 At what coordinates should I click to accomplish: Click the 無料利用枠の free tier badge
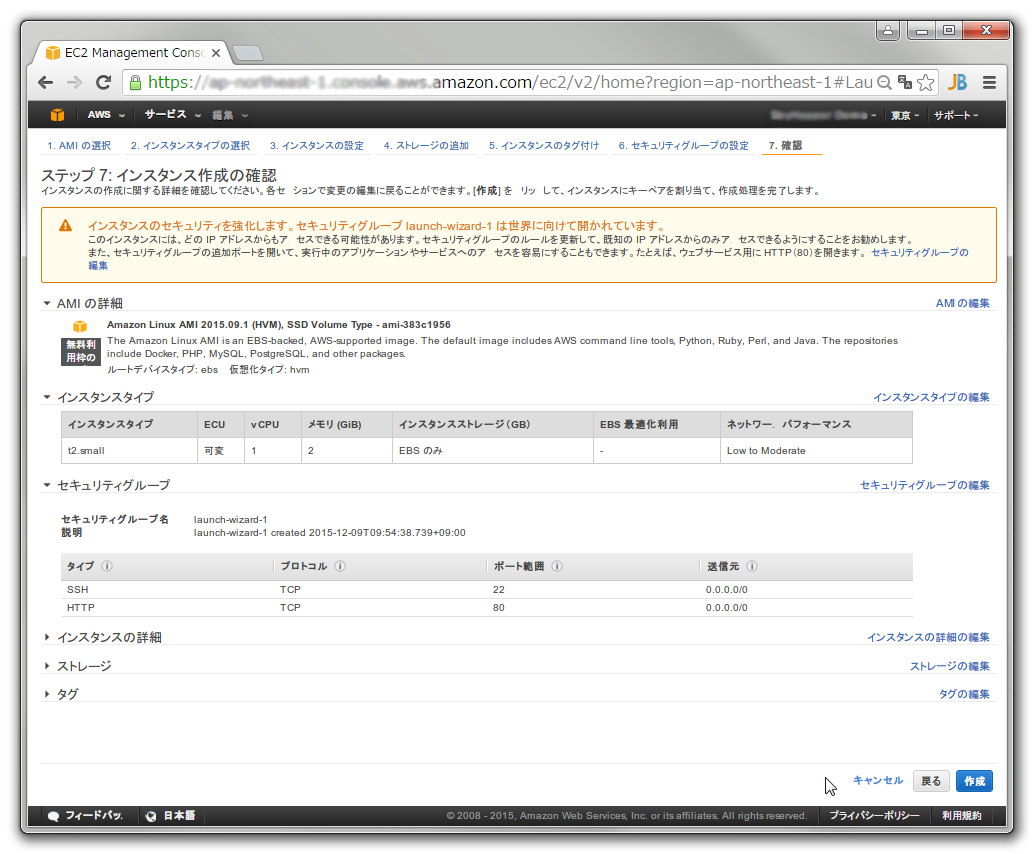80,351
